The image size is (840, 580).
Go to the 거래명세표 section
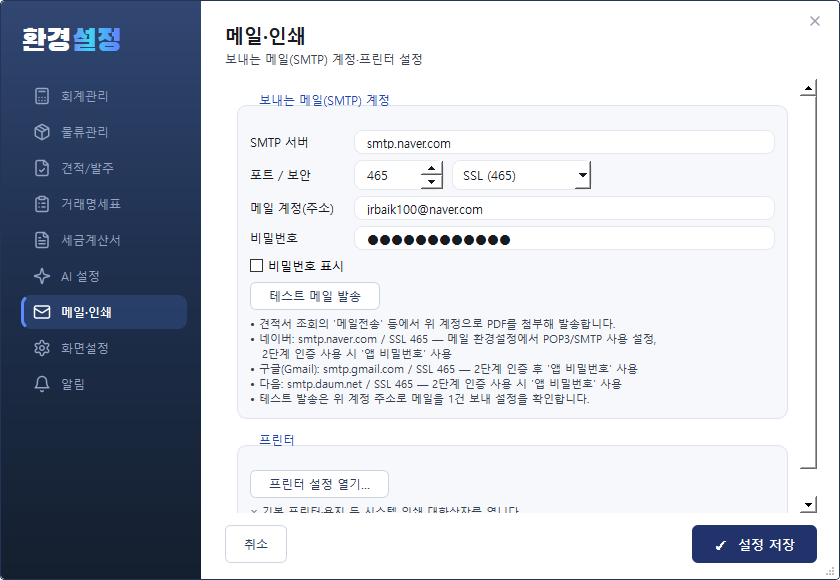point(104,204)
